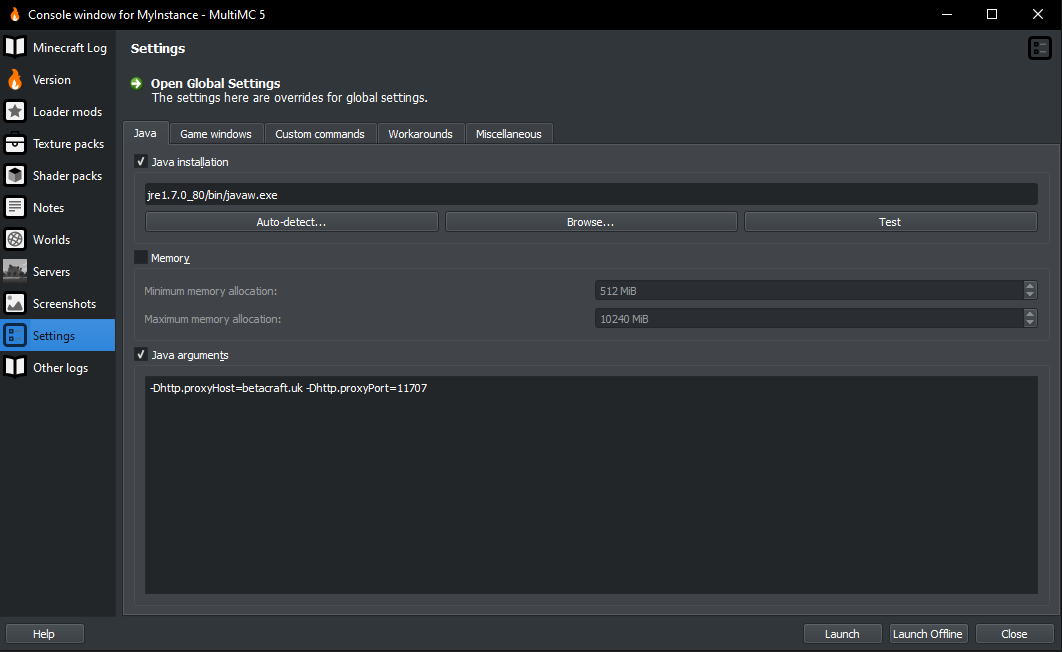Click the Worlds globe icon
The height and width of the screenshot is (652, 1062).
click(15, 239)
